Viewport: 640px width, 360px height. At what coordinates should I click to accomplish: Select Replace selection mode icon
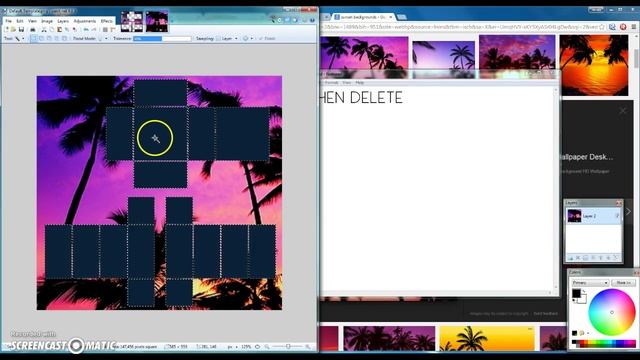(34, 38)
